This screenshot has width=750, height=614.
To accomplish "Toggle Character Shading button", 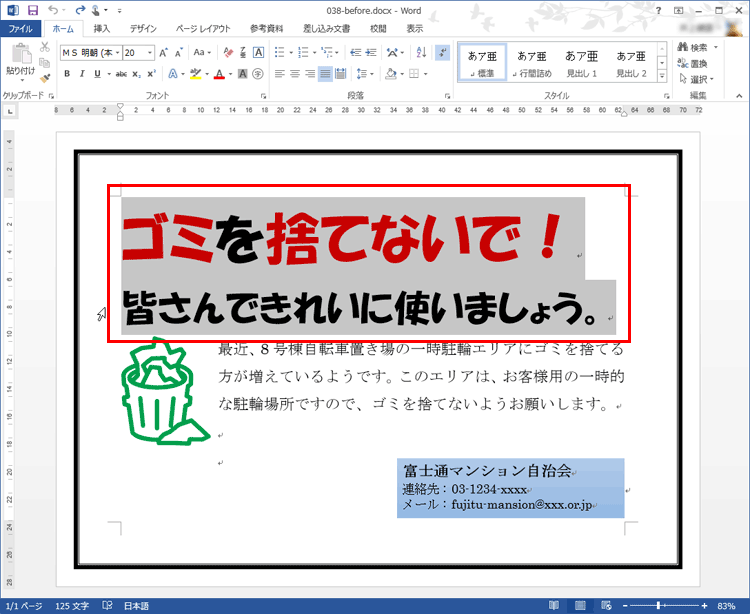I will [x=243, y=74].
